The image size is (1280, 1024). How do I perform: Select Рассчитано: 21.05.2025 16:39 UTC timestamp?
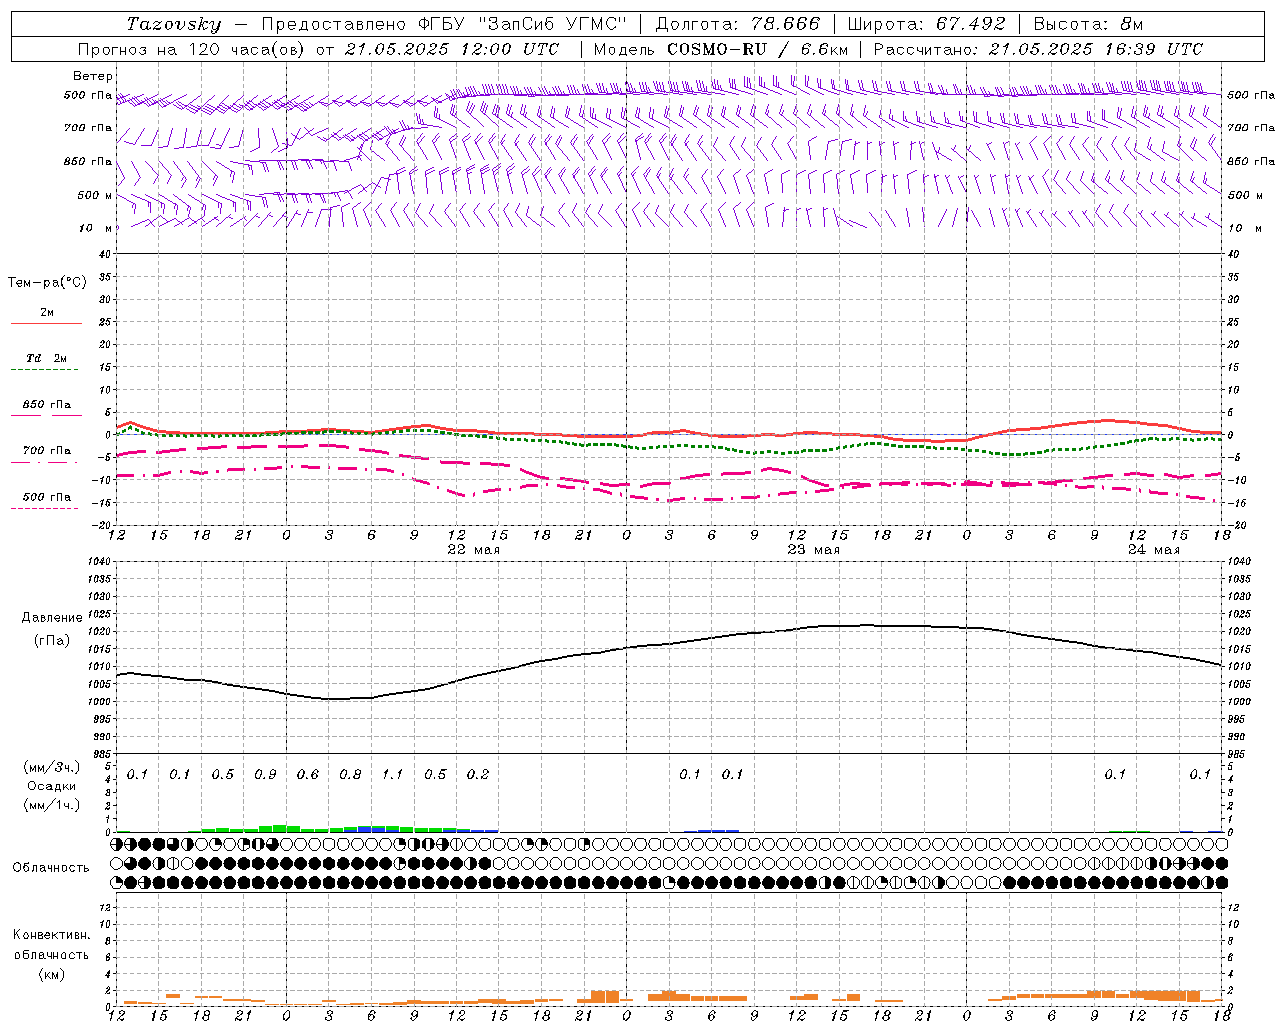click(1038, 49)
